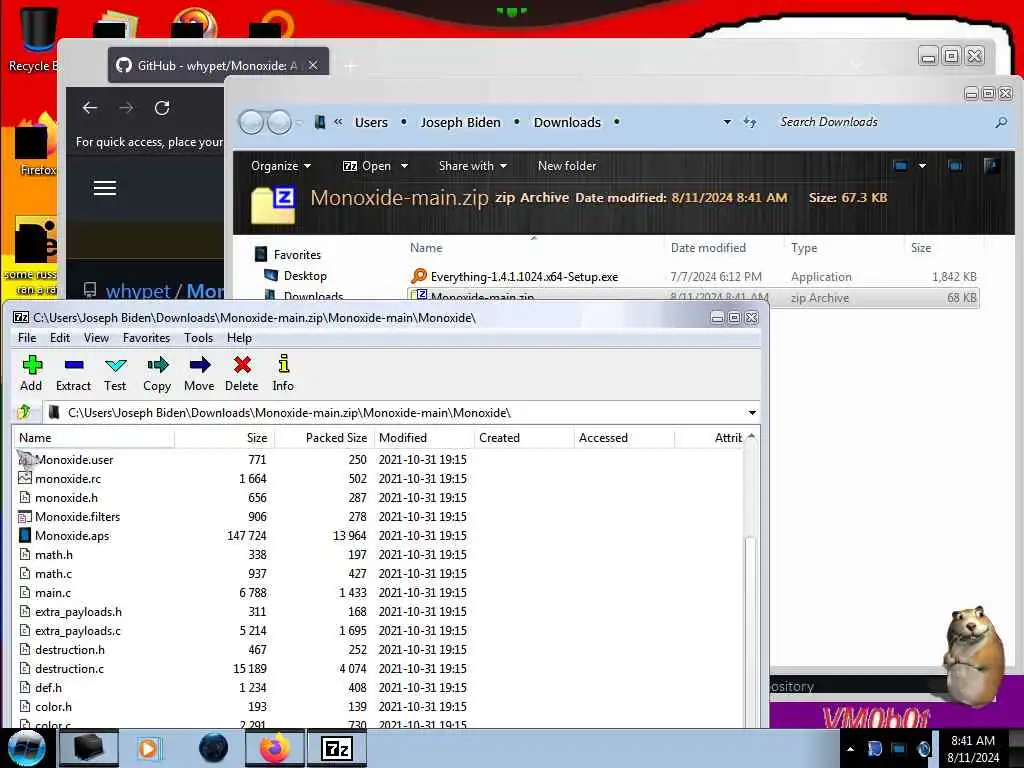Select the Move tool in 7-Zip
Screen dimensions: 1024x768
coord(199,373)
